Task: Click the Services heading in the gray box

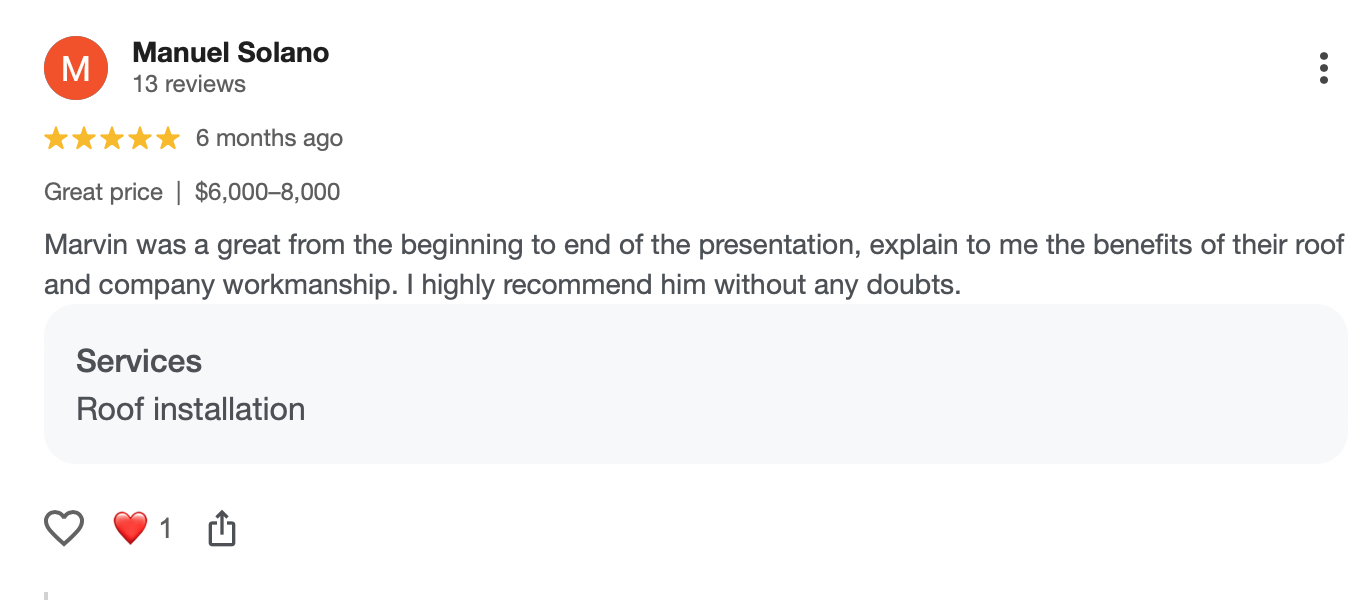Action: click(139, 361)
